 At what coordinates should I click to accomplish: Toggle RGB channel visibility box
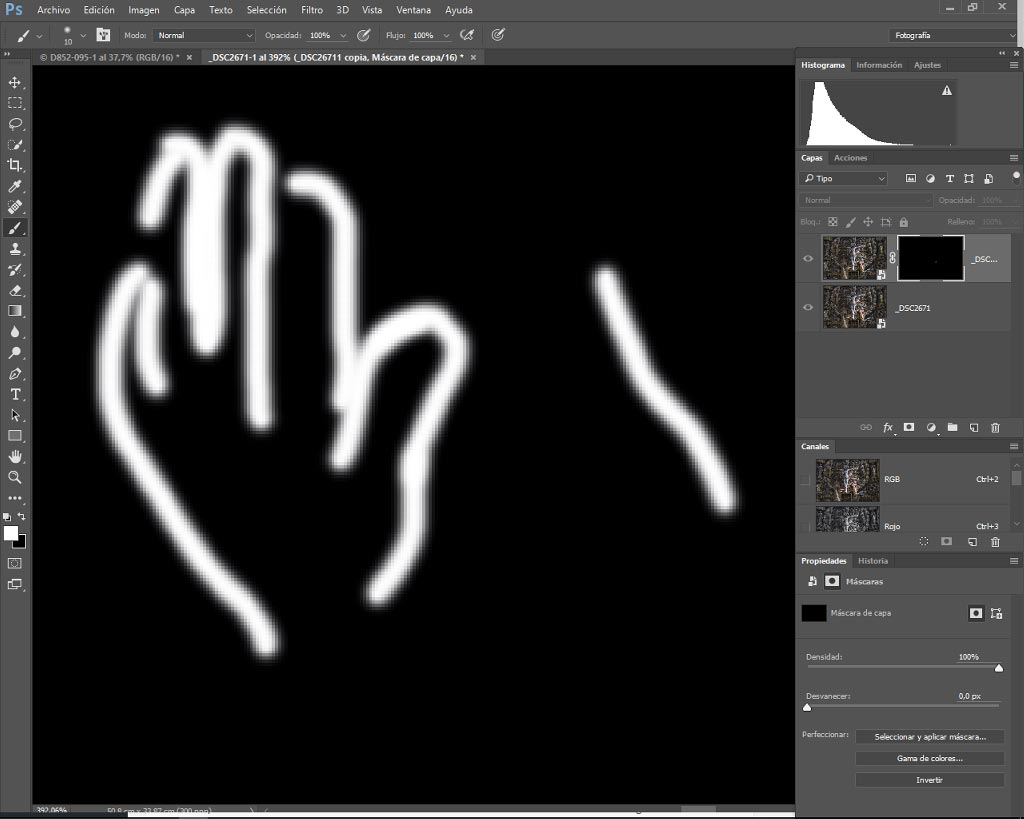tap(805, 479)
